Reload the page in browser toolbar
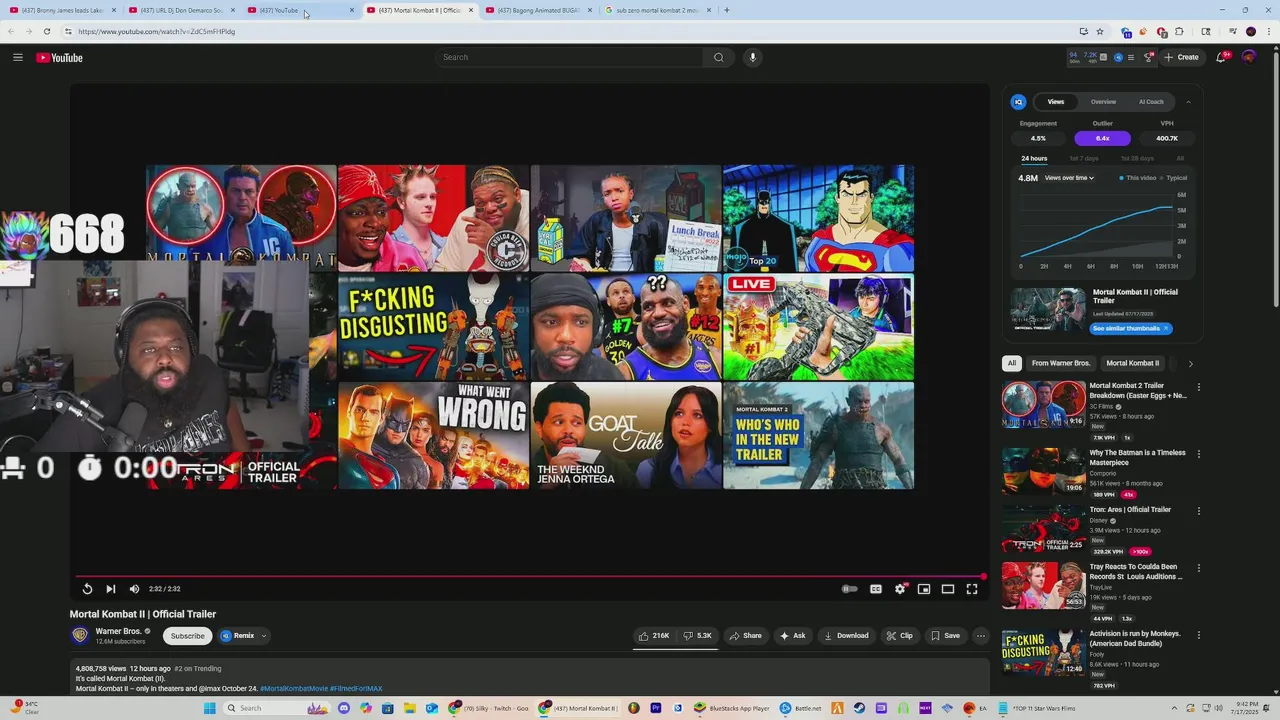 click(46, 31)
